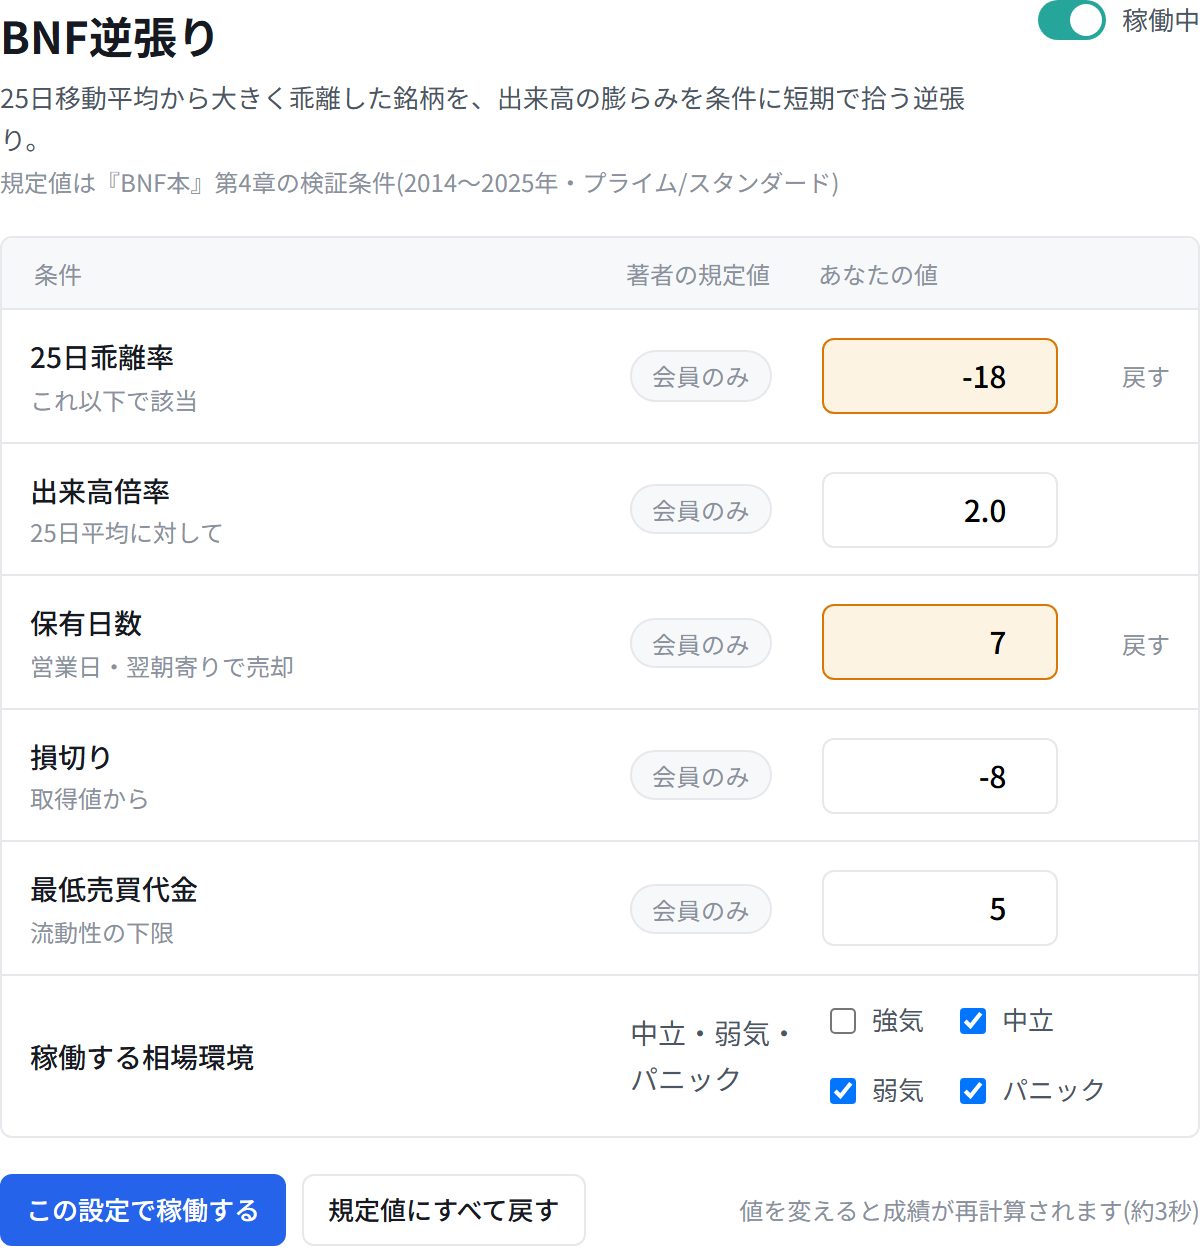Edit the 保有日数 value field showing 7
The width and height of the screenshot is (1200, 1248).
(940, 642)
